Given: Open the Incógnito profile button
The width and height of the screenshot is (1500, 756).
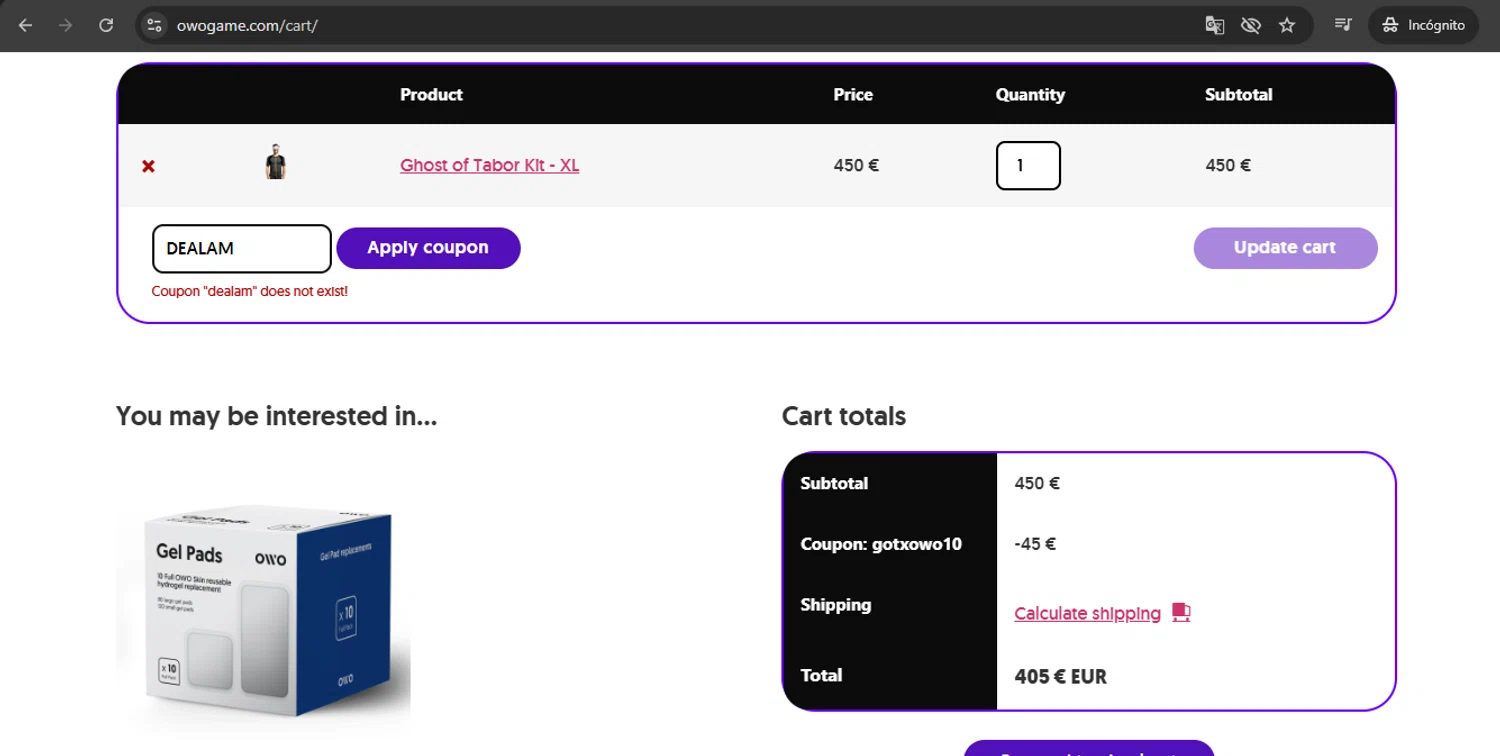Looking at the screenshot, I should coord(1423,25).
